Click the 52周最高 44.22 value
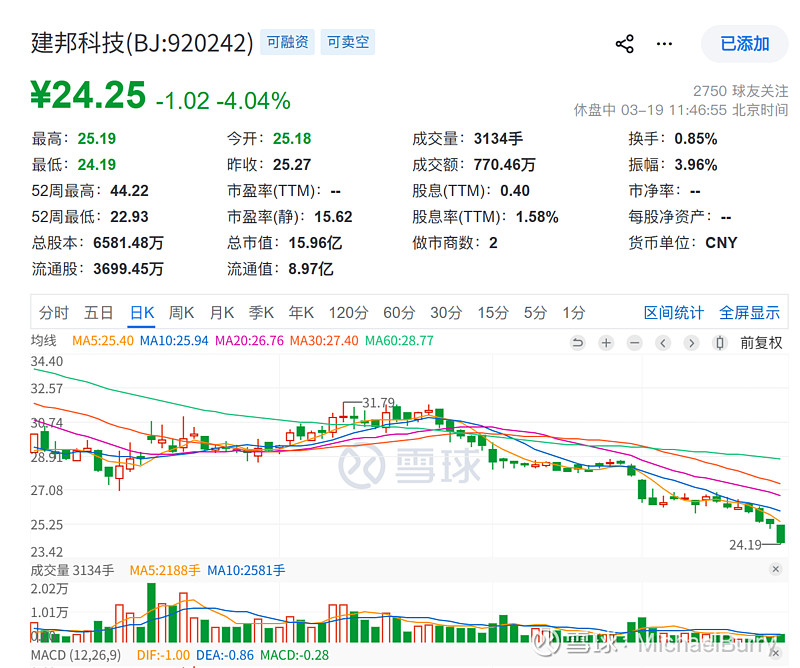 tap(129, 191)
